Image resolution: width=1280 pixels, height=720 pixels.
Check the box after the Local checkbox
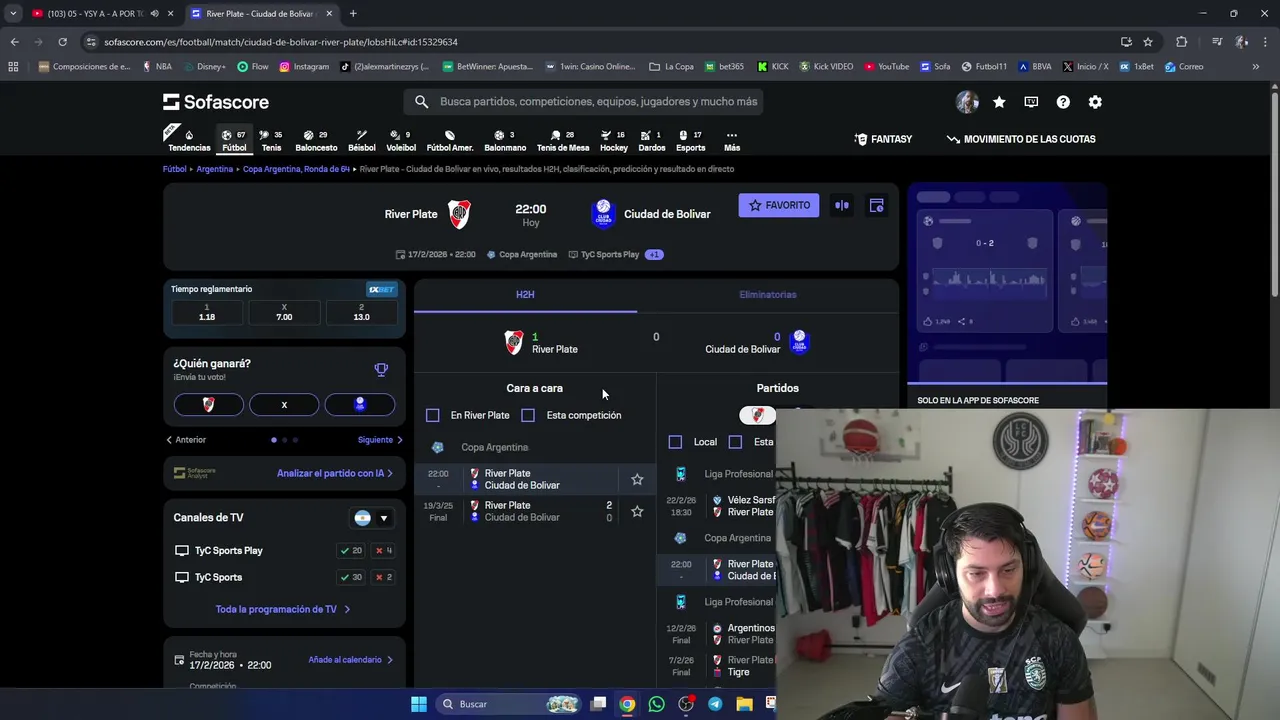[735, 442]
